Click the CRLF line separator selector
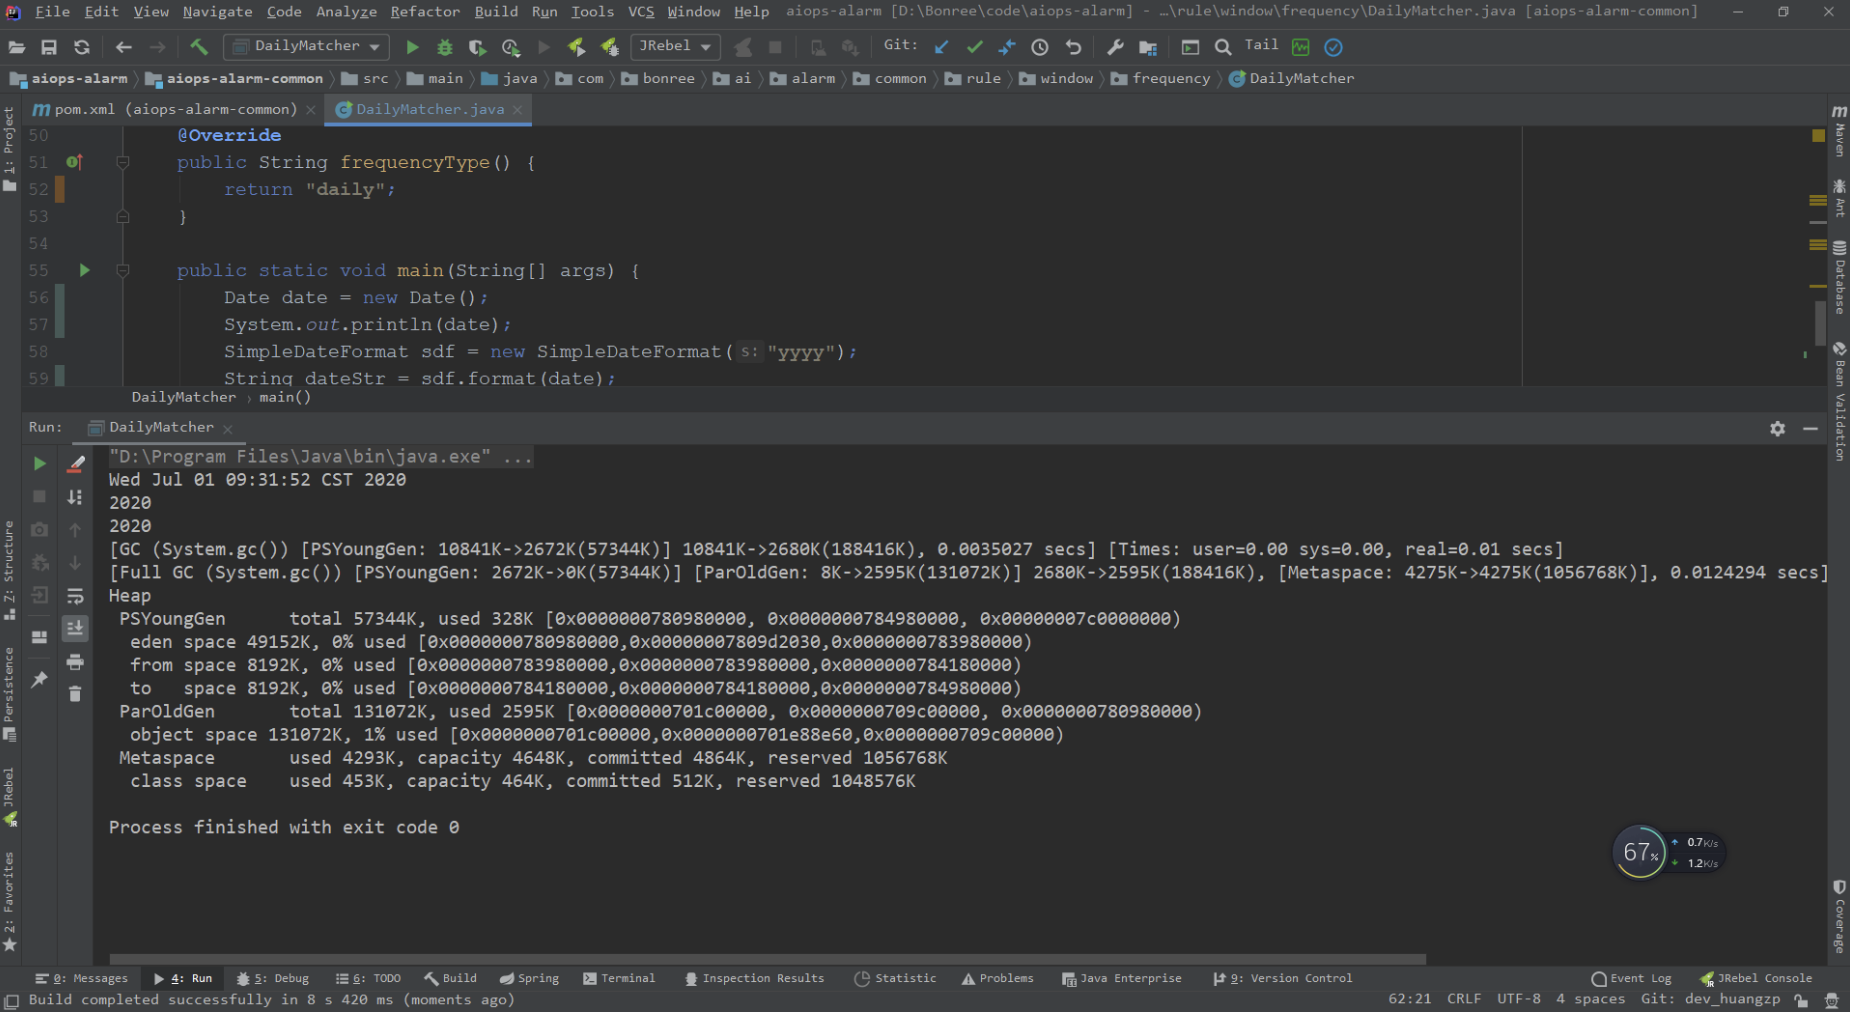The height and width of the screenshot is (1012, 1850). (x=1464, y=999)
